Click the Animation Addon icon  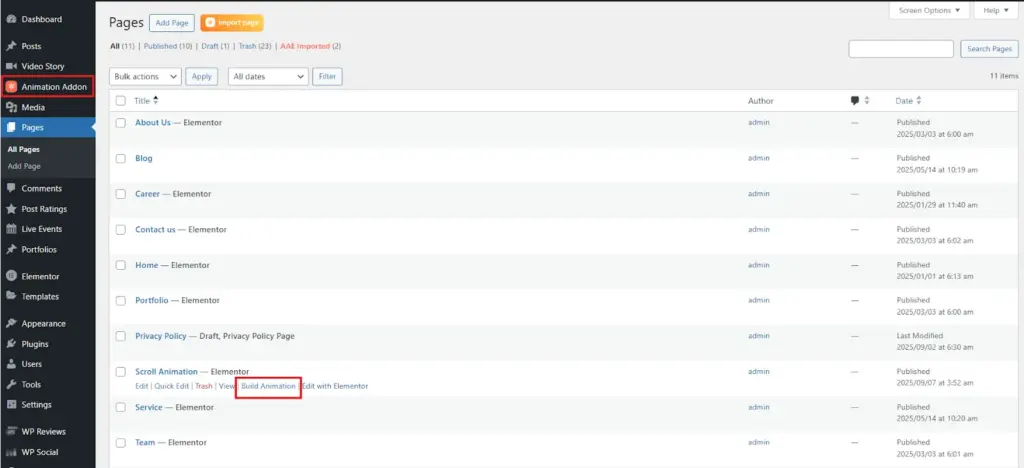coord(11,87)
